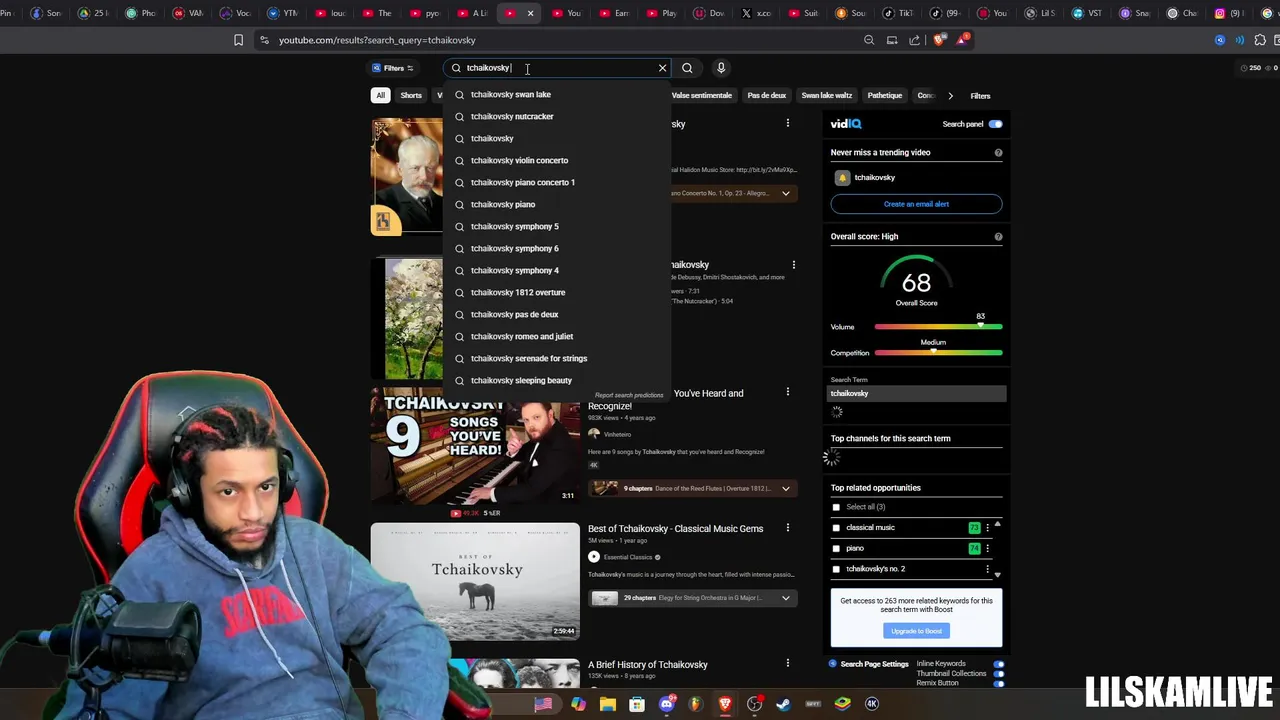Open the Brave Shields lion icon
Image resolution: width=1280 pixels, height=720 pixels.
(938, 40)
